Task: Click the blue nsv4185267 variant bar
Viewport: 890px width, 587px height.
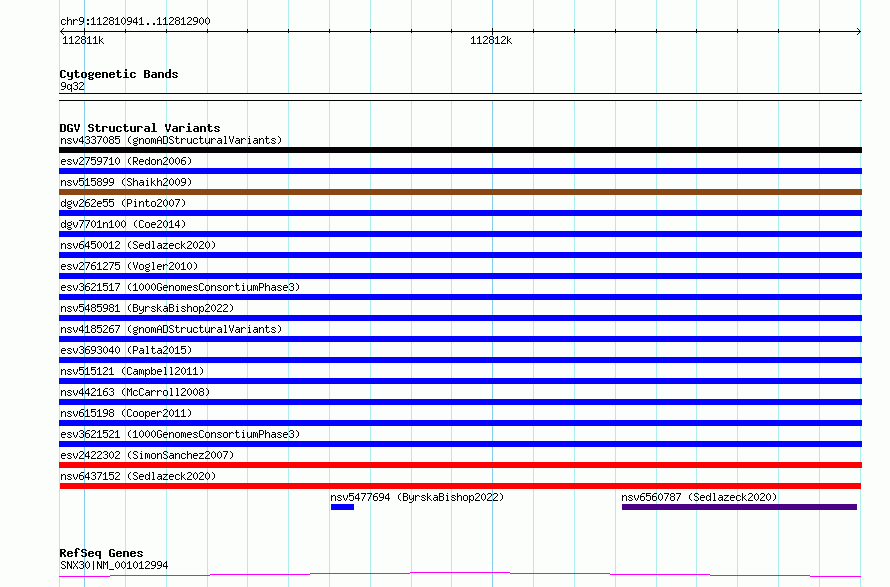Action: (460, 339)
